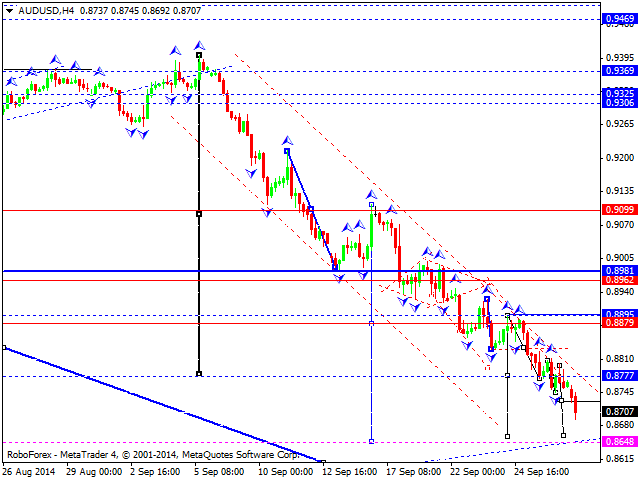The width and height of the screenshot is (640, 480).
Task: Select the blue 0.8981 level label
Action: [x=620, y=270]
